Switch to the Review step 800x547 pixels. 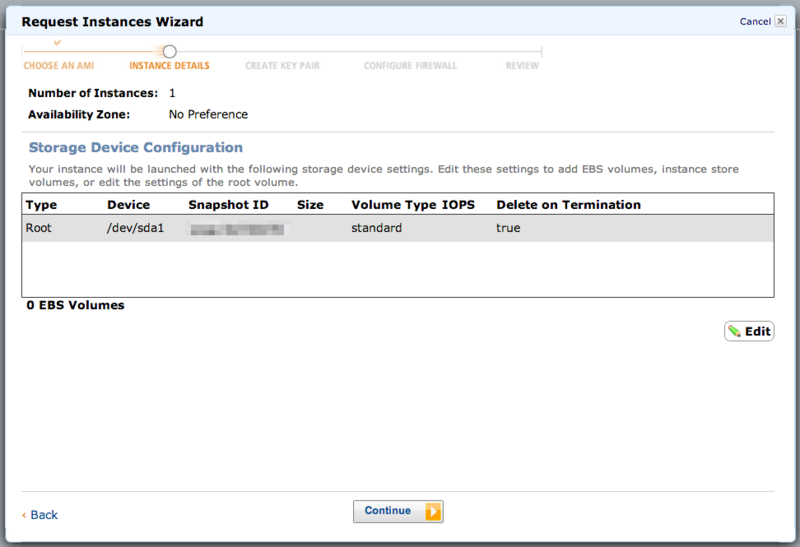point(522,66)
